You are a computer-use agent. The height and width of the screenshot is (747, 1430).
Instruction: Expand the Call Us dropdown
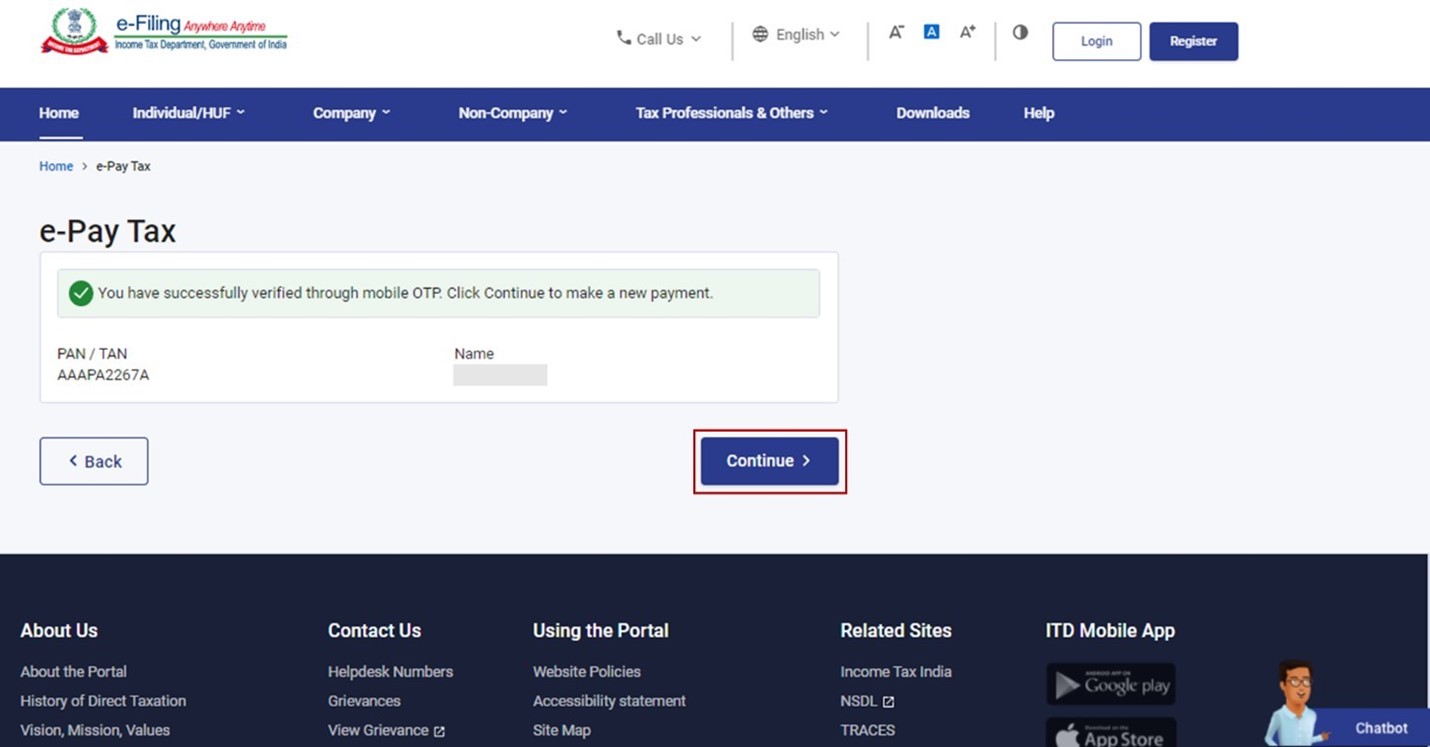pos(659,39)
